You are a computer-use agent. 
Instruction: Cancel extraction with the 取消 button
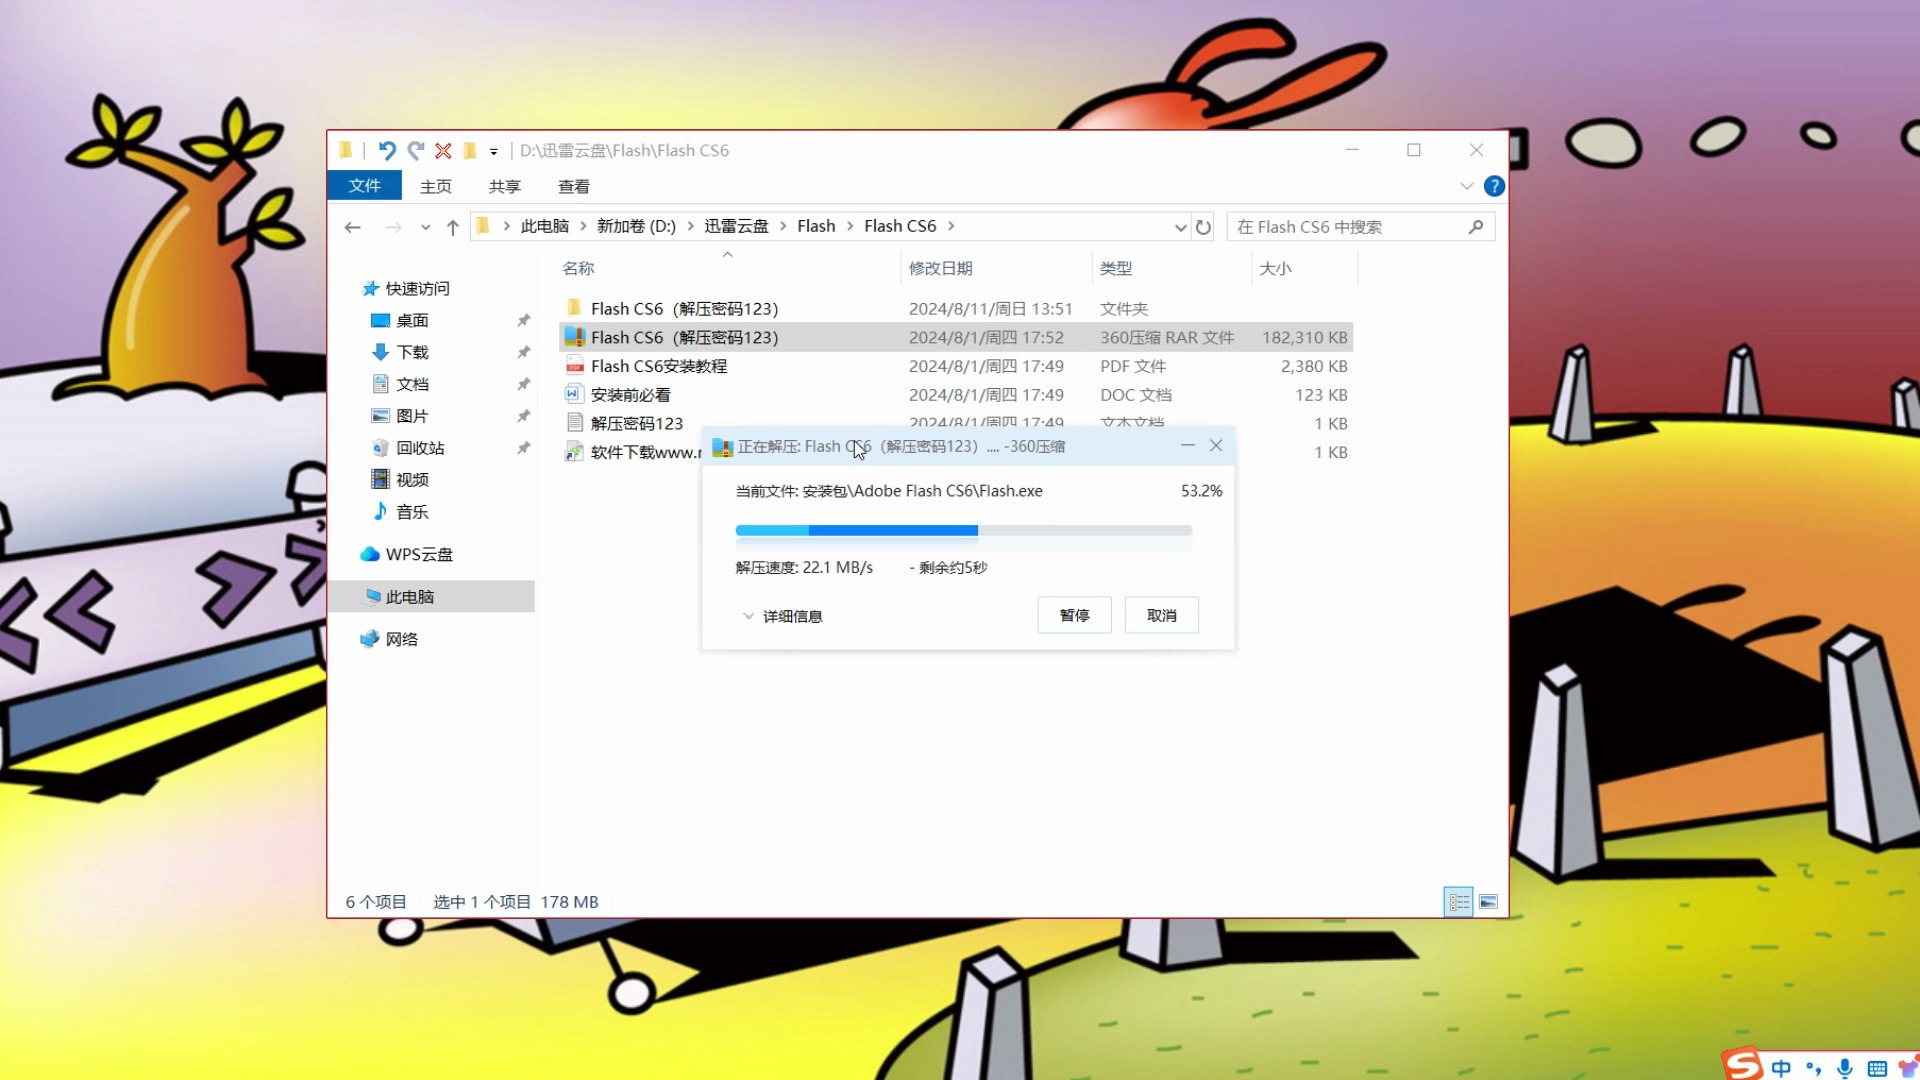[x=1161, y=614]
